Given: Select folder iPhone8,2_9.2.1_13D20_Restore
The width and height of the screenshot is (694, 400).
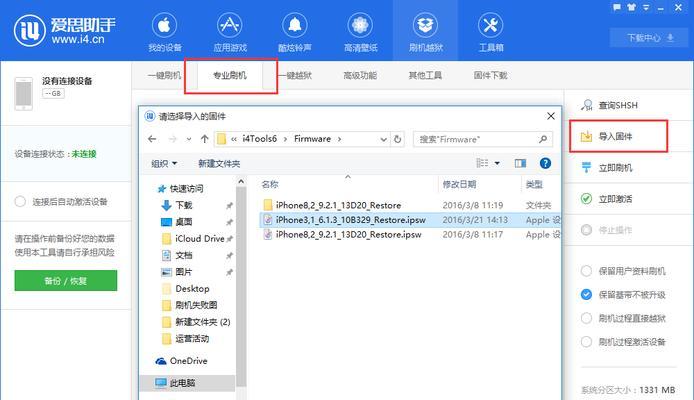Looking at the screenshot, I should pos(338,205).
